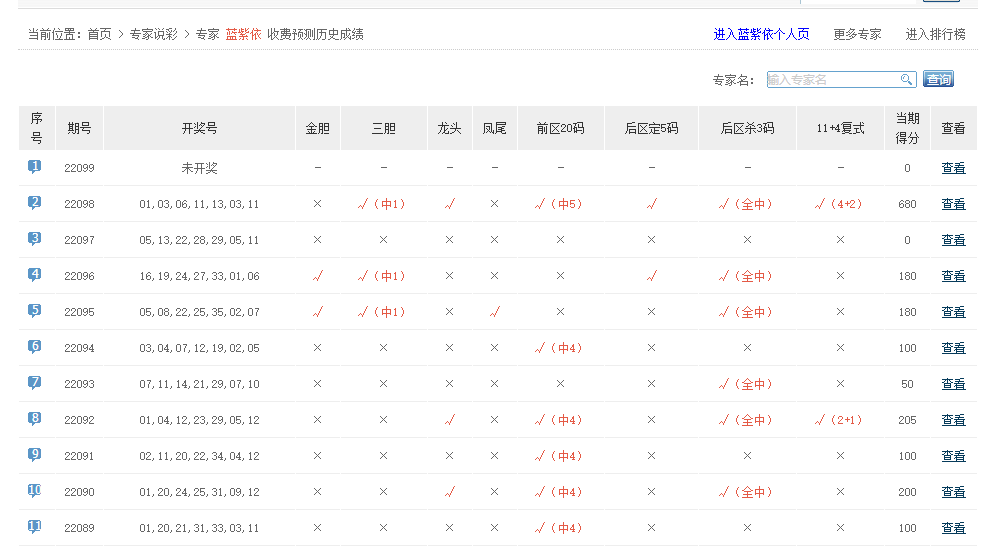
Task: Click the number 6 sequence badge icon
Action: coord(35,347)
